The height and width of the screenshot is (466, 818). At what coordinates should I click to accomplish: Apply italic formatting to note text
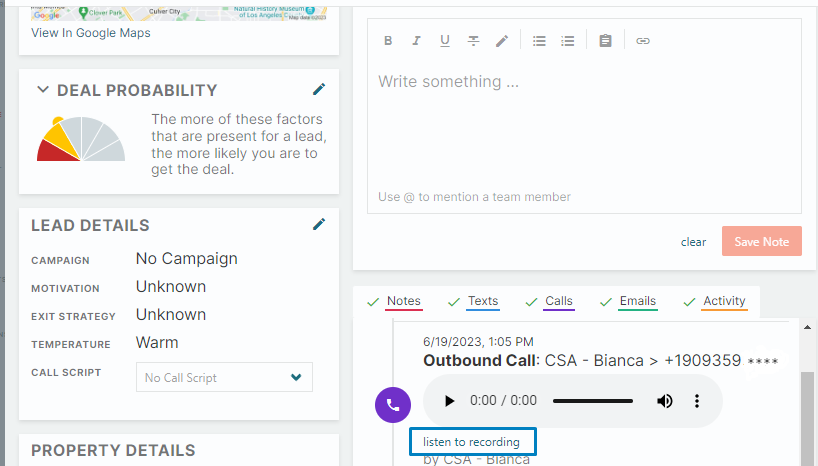[417, 41]
